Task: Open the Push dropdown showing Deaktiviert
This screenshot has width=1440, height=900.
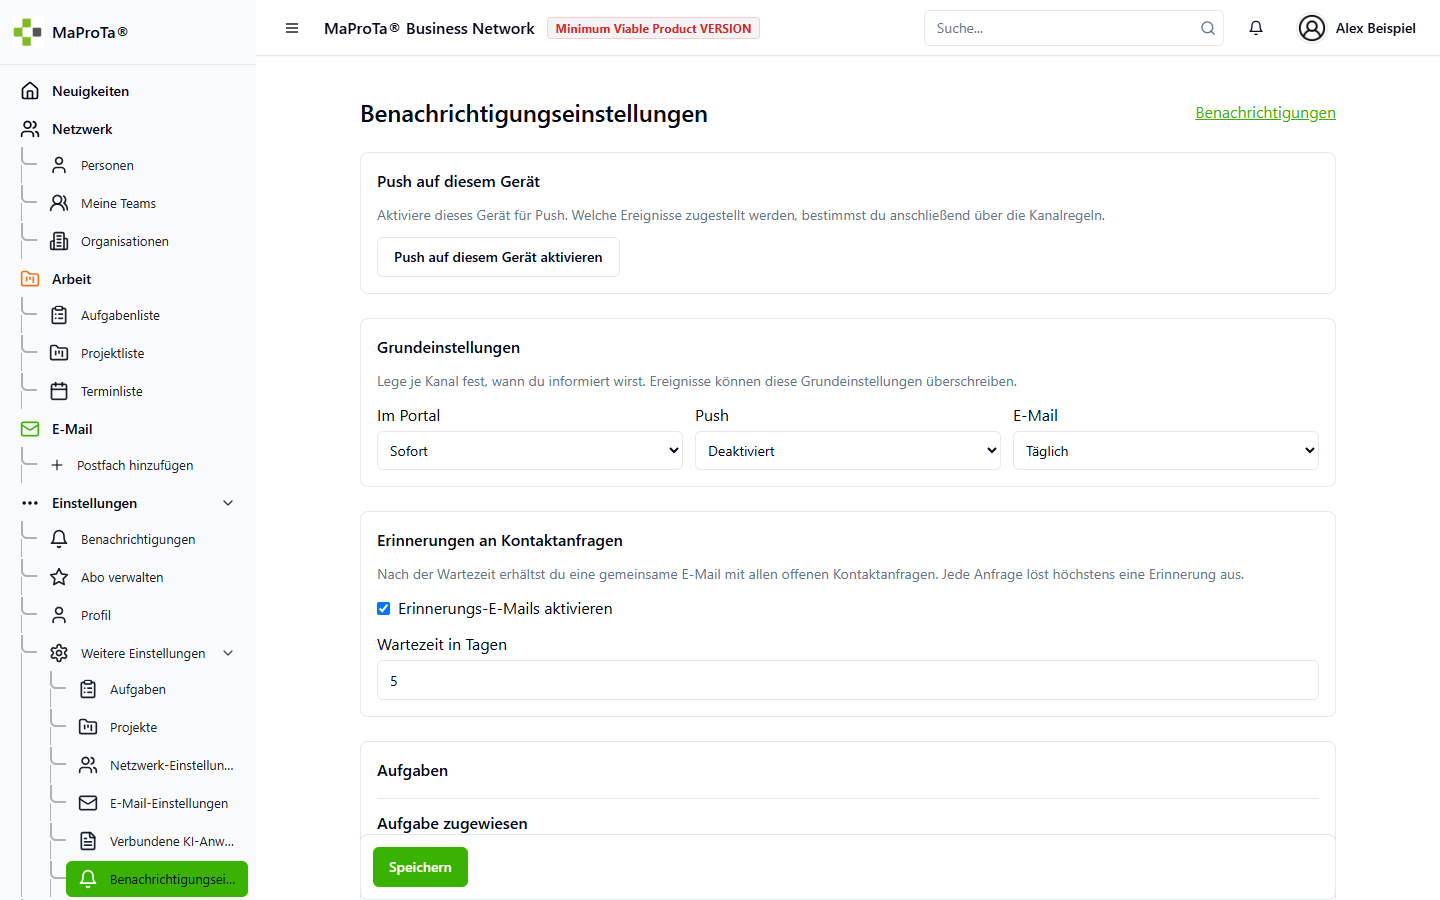Action: click(x=848, y=451)
